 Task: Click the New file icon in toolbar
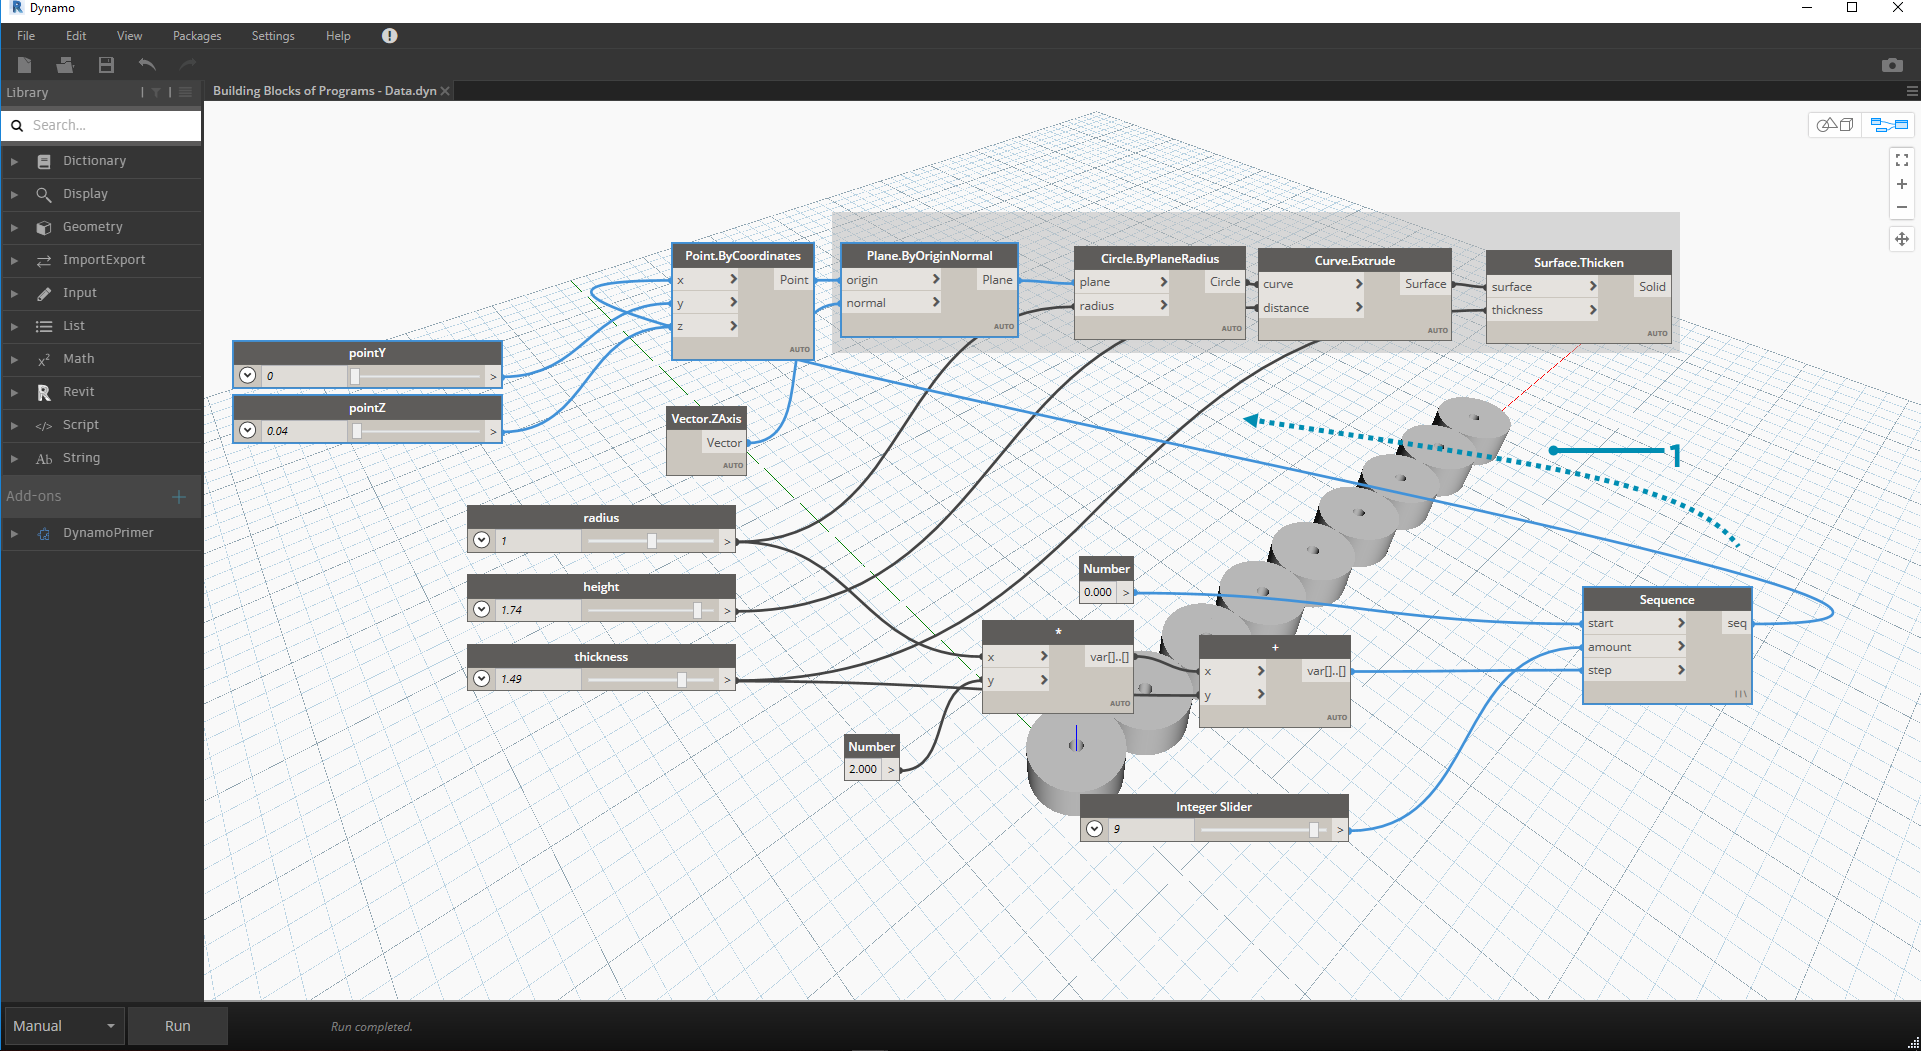(25, 65)
